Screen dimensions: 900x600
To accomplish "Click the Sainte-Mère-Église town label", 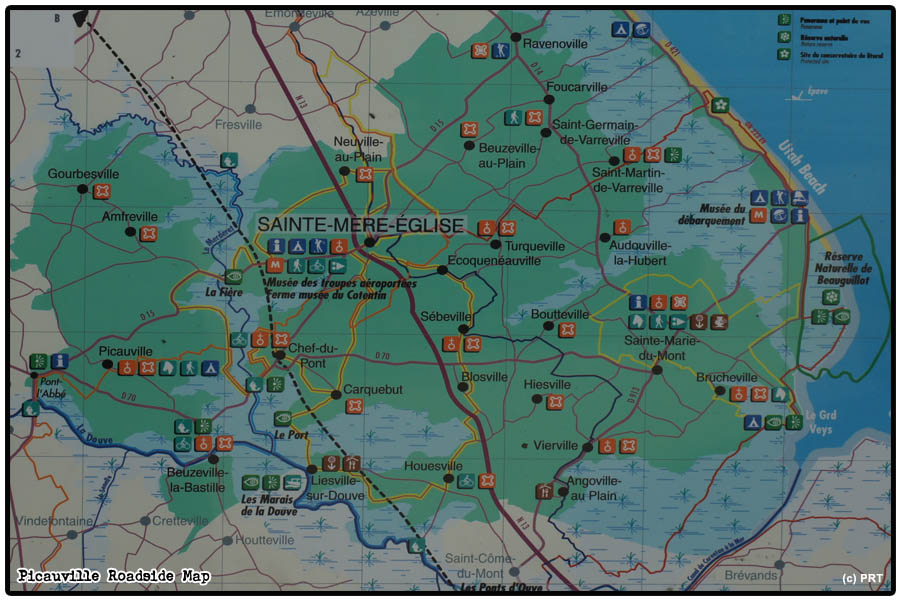I will tap(360, 225).
